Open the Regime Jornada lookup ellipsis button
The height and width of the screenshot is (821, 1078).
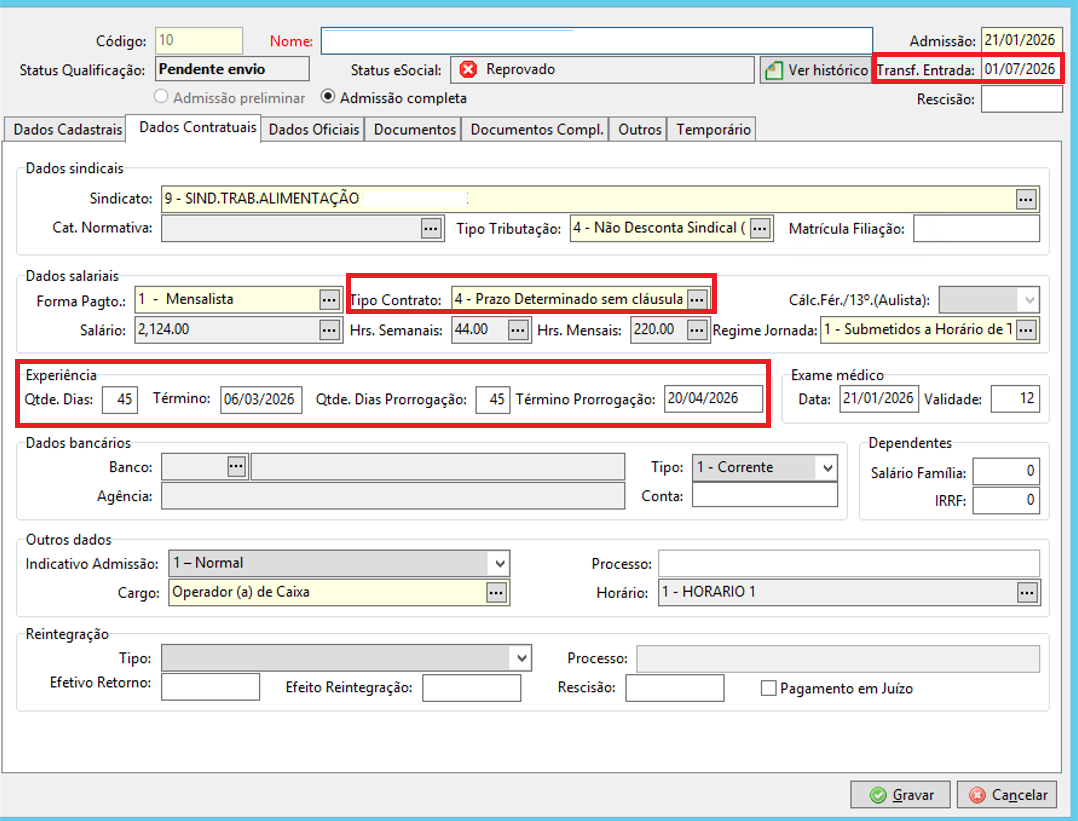[x=1026, y=330]
